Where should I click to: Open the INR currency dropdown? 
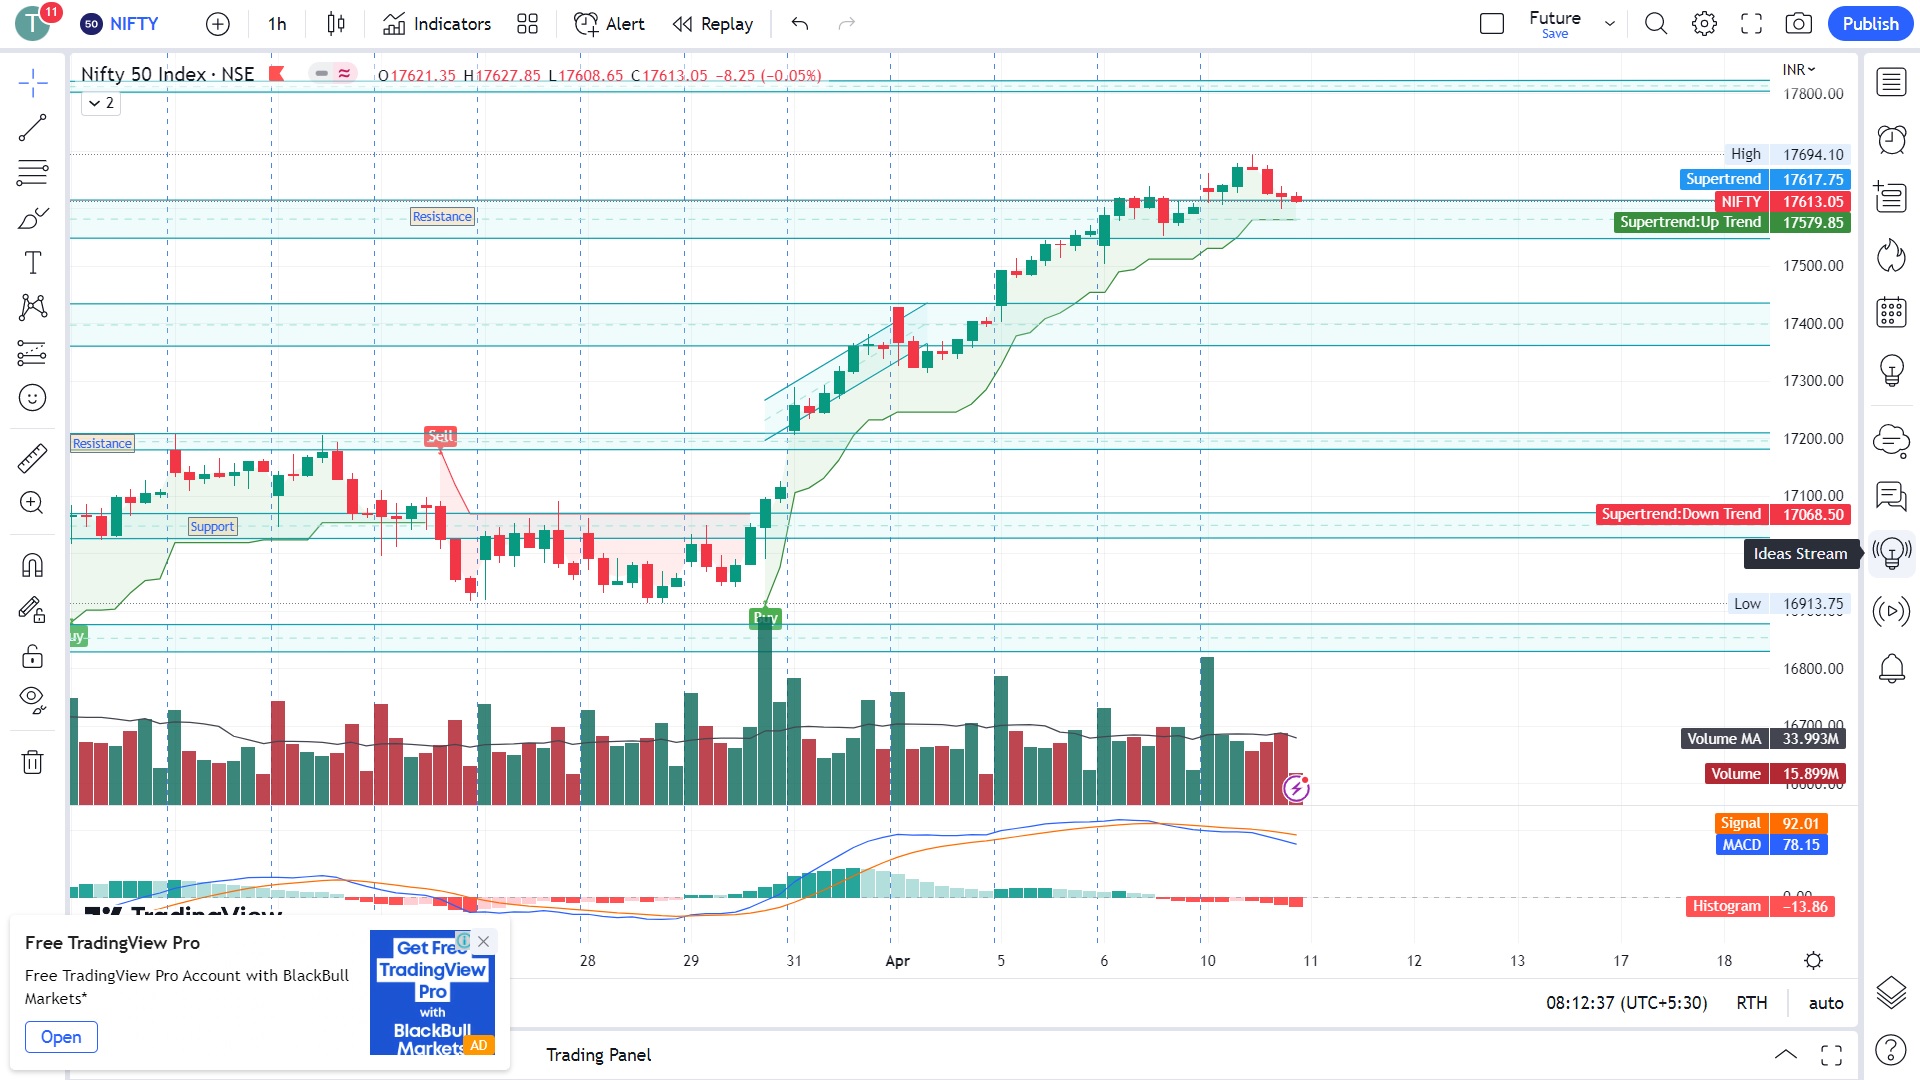click(x=1798, y=69)
